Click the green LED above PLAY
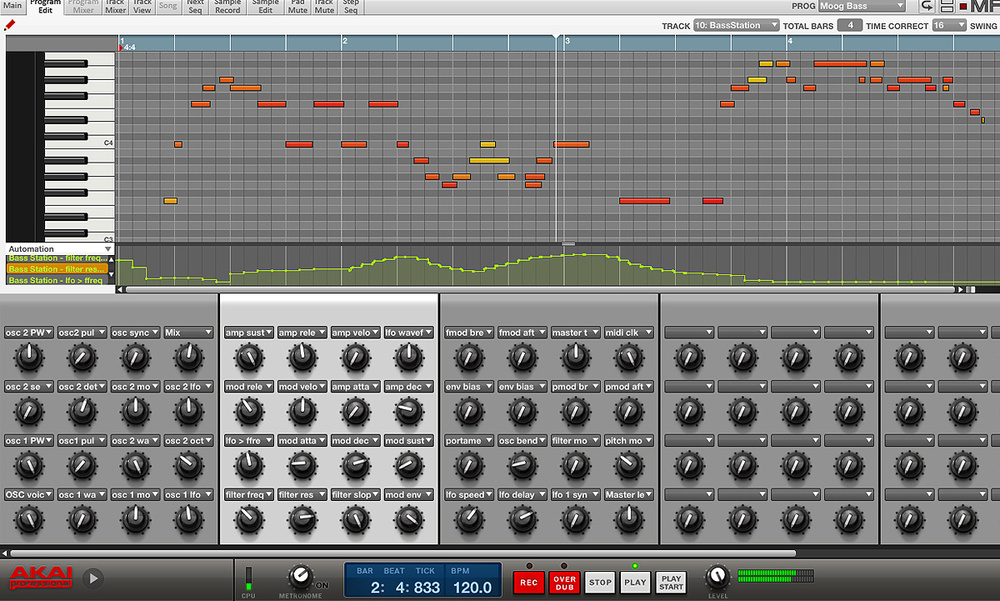 635,566
